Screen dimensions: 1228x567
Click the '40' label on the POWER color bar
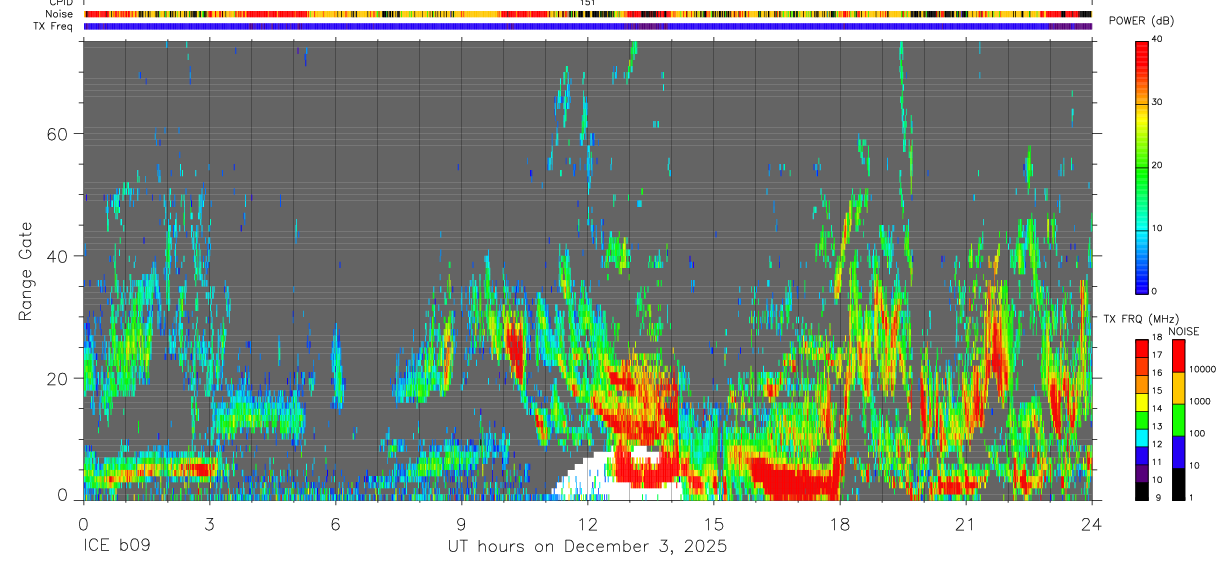pyautogui.click(x=1157, y=39)
